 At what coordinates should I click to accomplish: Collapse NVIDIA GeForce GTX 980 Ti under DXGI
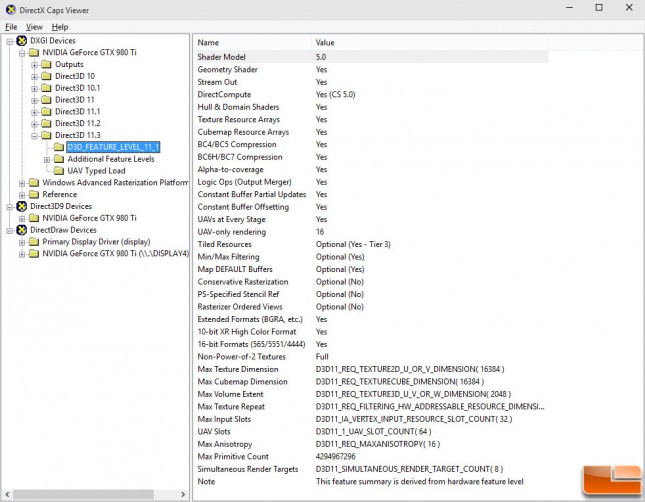click(x=22, y=53)
